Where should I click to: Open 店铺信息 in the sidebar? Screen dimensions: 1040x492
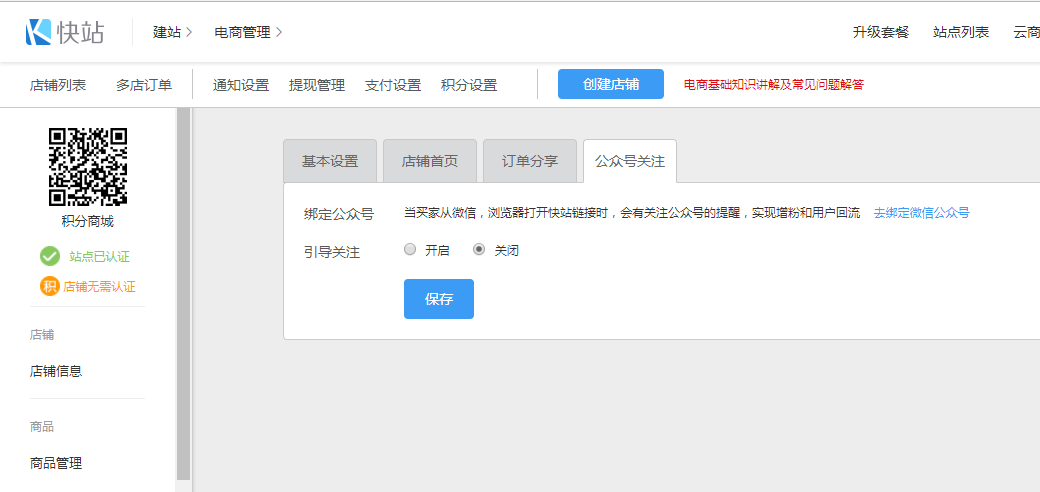(x=56, y=371)
